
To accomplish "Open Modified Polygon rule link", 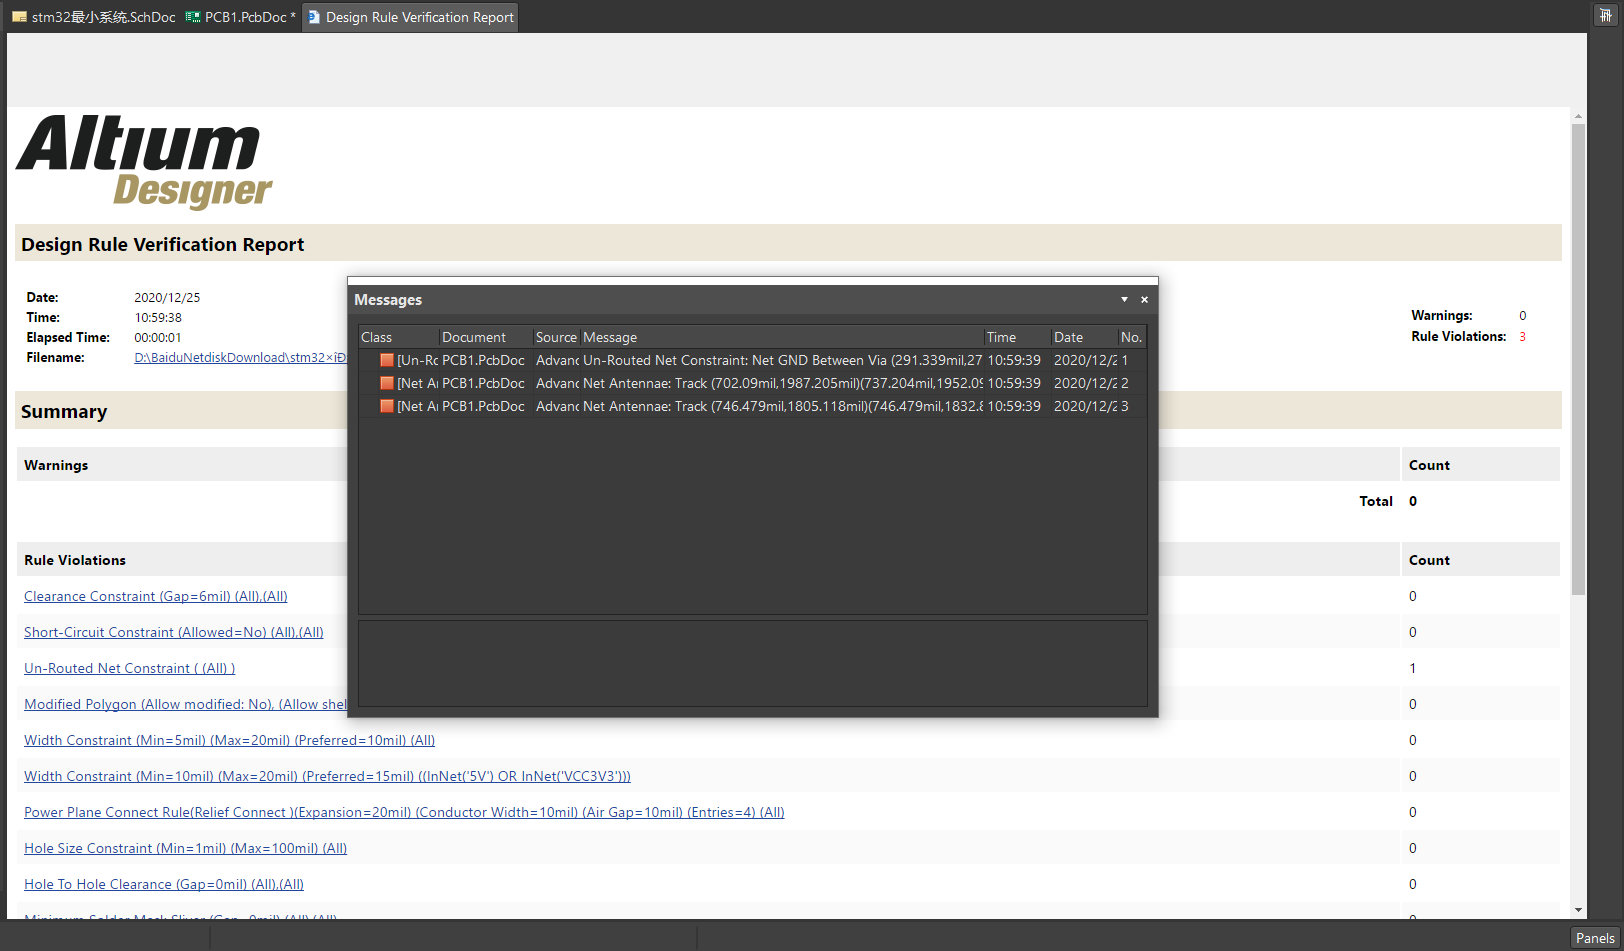I will 185,704.
